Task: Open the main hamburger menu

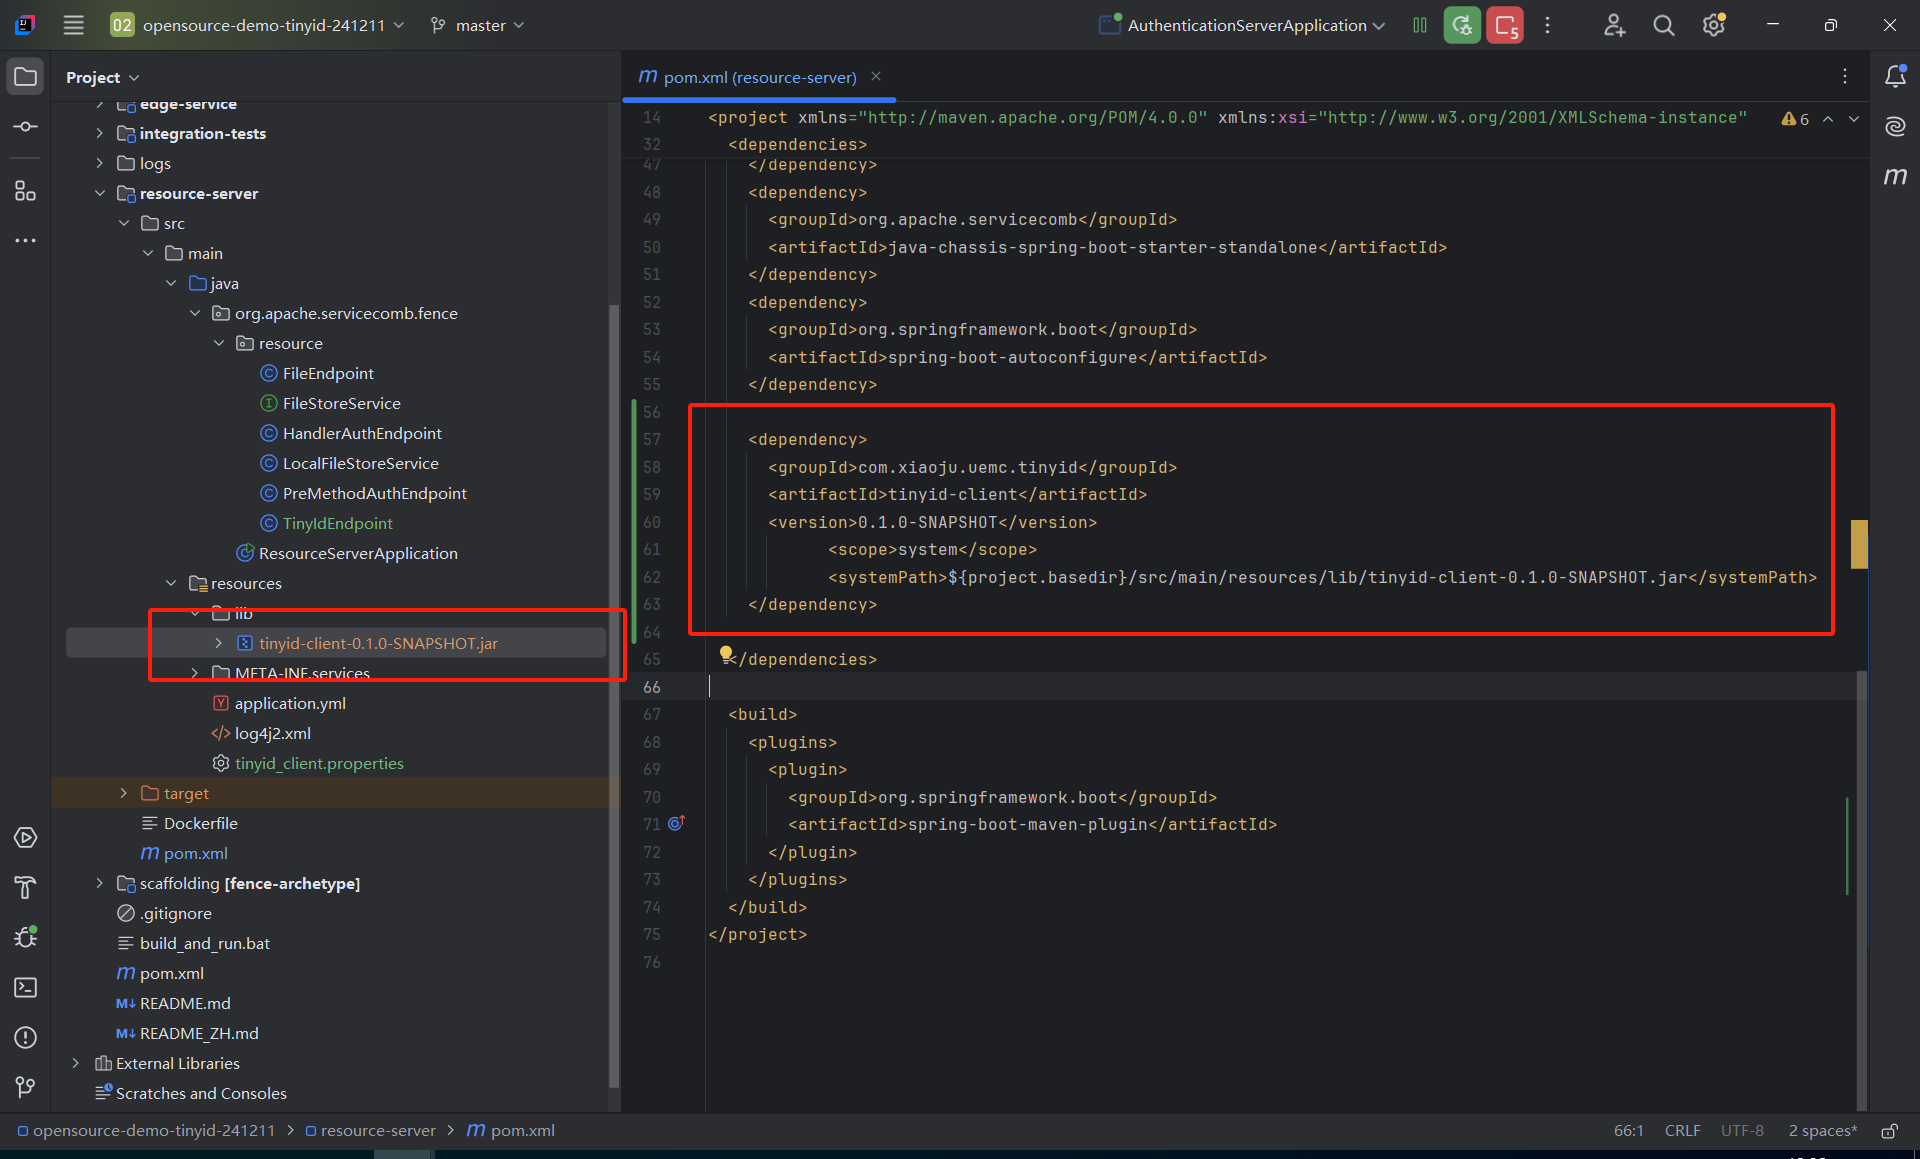Action: (x=74, y=26)
